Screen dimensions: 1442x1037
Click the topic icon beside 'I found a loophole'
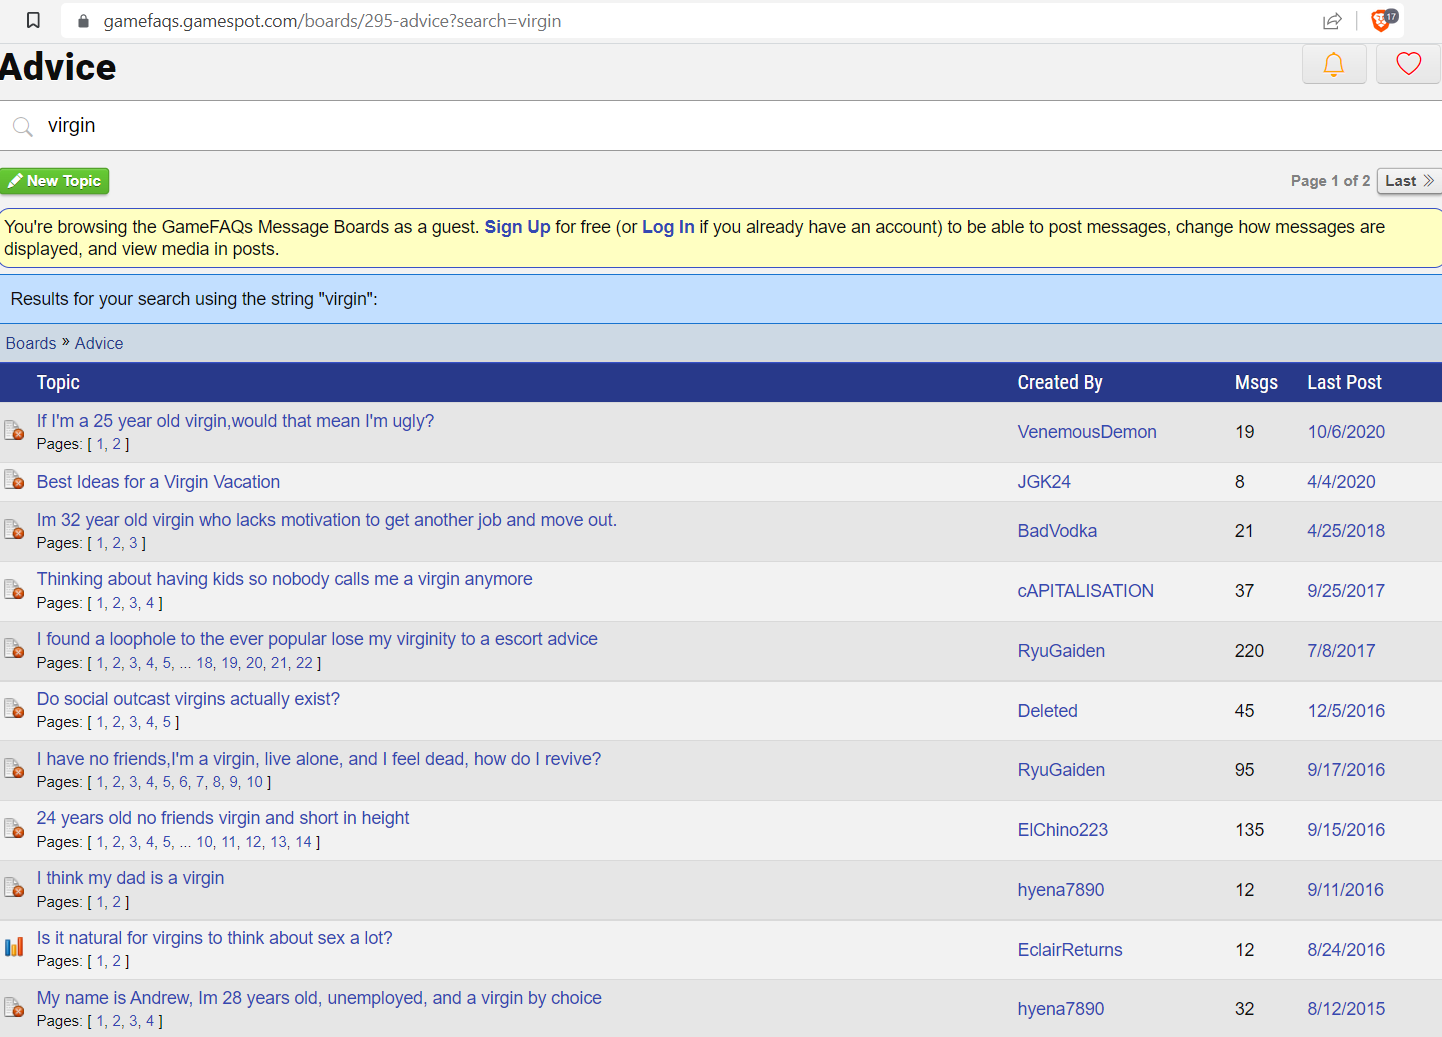14,649
